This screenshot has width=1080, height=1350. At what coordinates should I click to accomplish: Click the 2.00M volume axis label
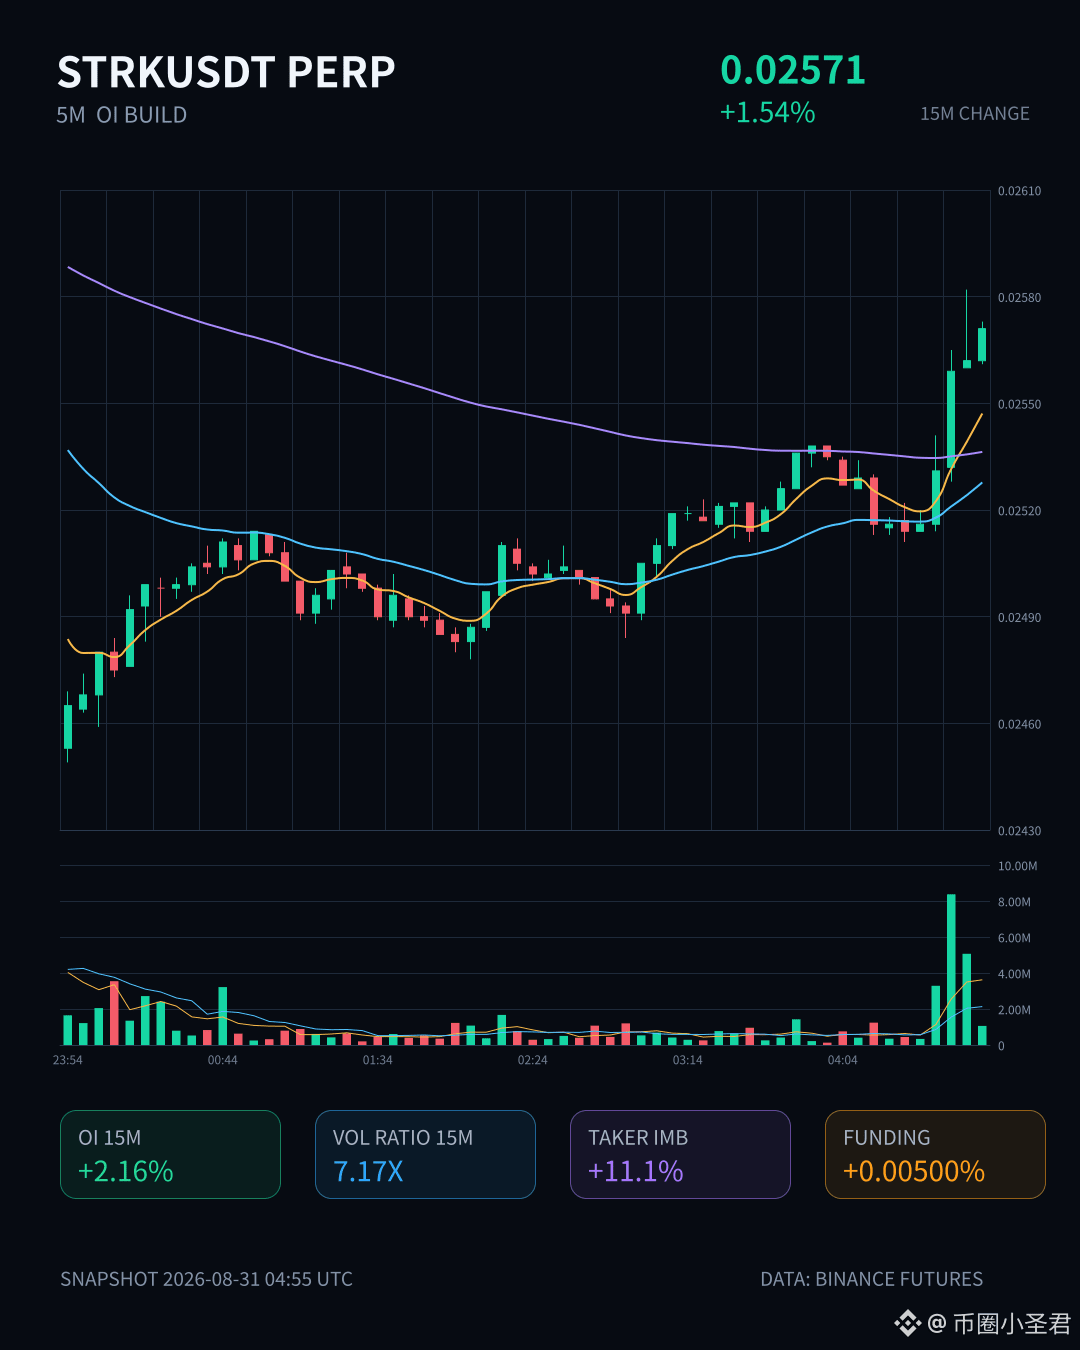click(1014, 1010)
